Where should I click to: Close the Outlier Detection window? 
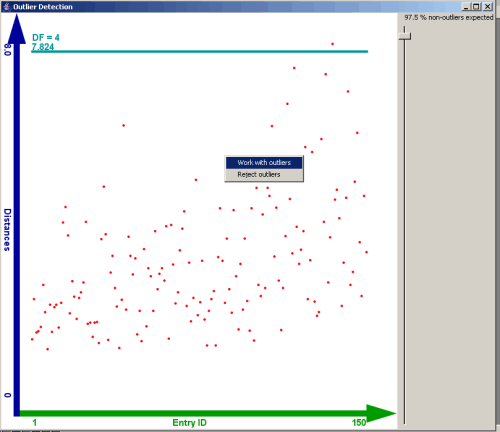[x=488, y=7]
